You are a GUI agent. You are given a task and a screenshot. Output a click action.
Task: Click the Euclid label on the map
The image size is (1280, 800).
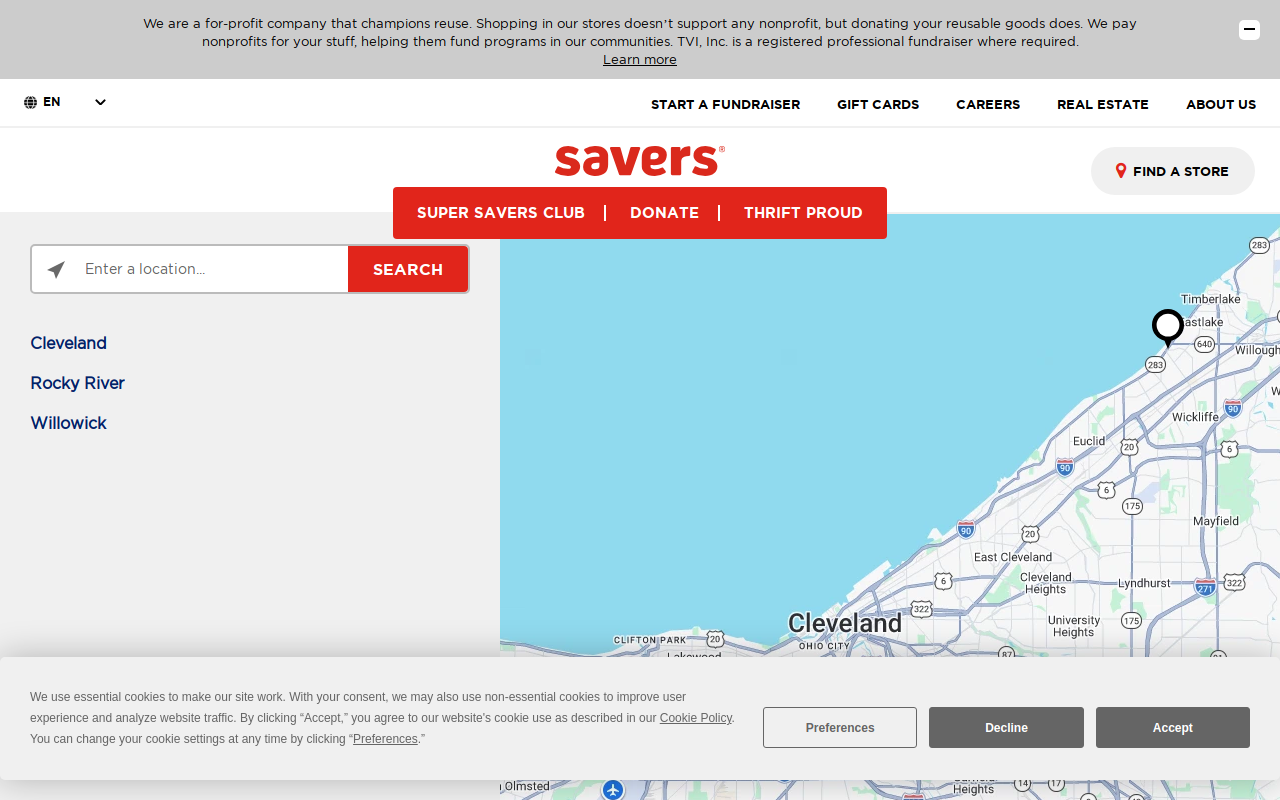tap(1089, 441)
